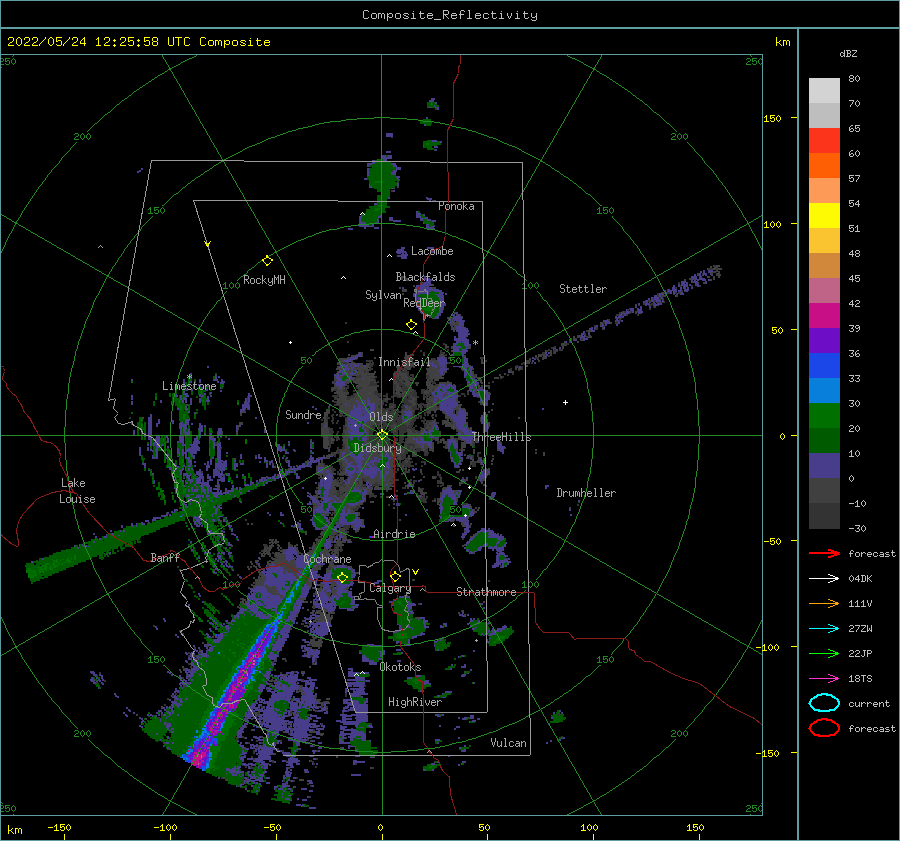Screen dimensions: 900x841
Task: Click the Innisfail label
Action: click(x=404, y=362)
